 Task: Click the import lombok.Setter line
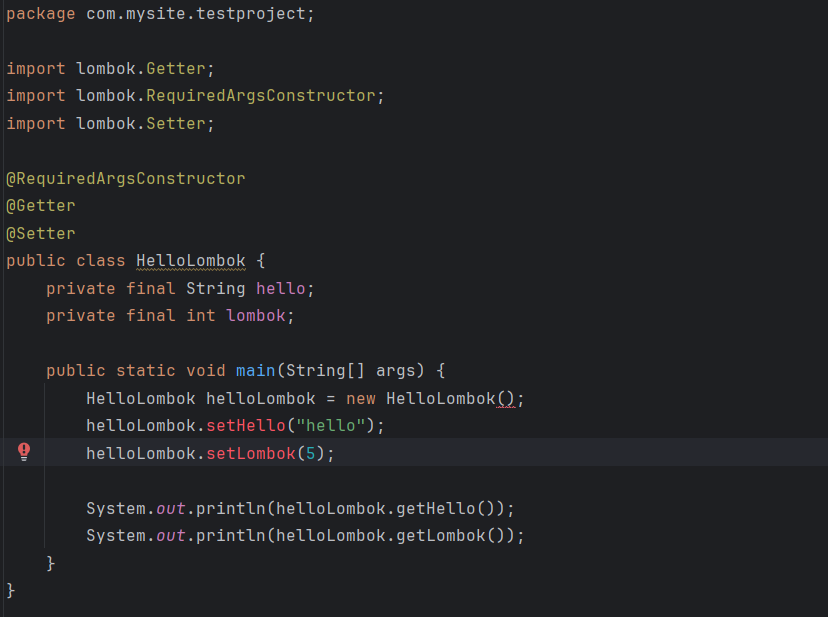pyautogui.click(x=110, y=124)
